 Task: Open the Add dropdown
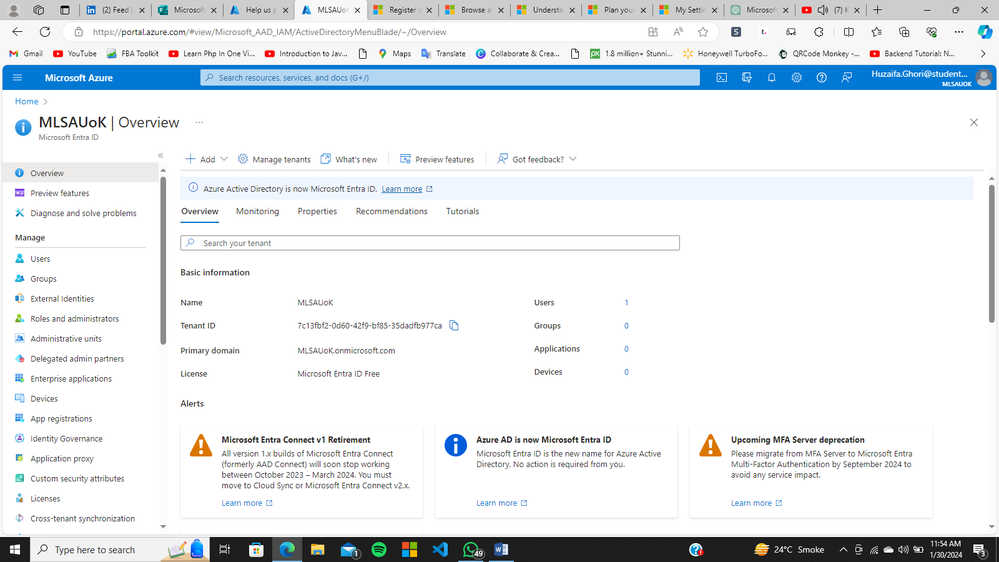tap(206, 159)
